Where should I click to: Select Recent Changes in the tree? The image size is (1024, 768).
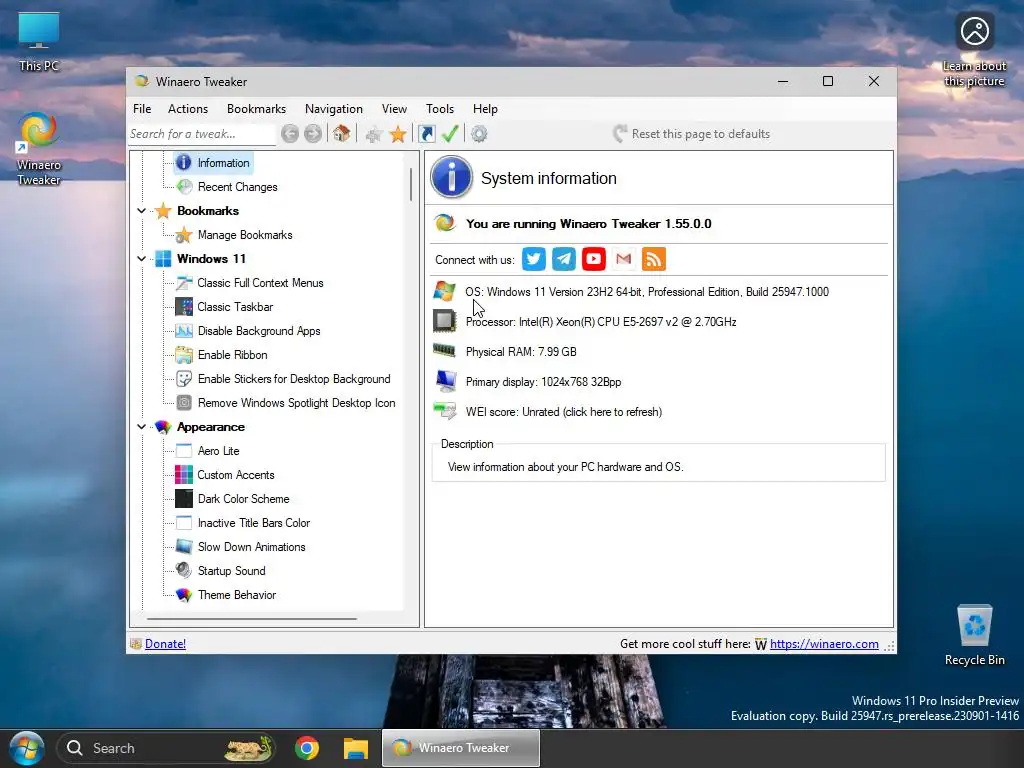point(227,187)
